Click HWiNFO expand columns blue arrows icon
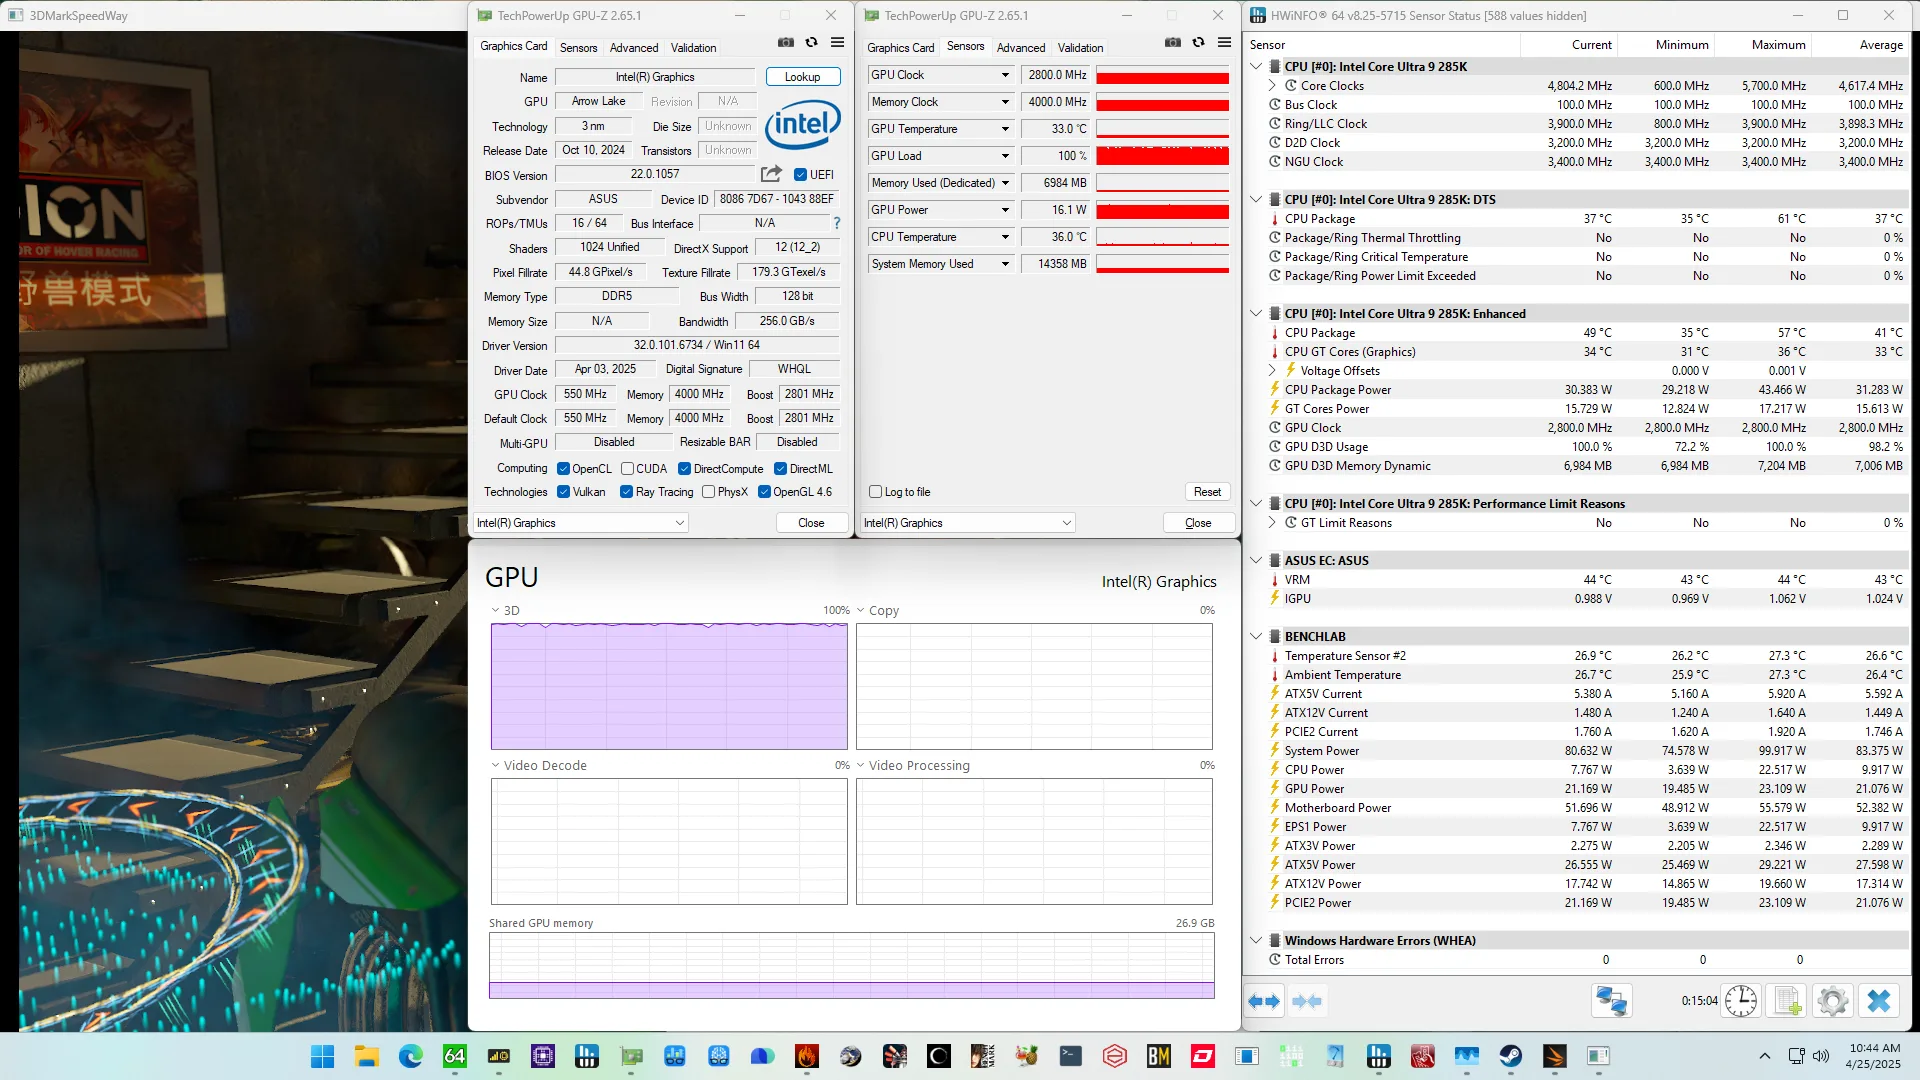 coord(1264,1001)
